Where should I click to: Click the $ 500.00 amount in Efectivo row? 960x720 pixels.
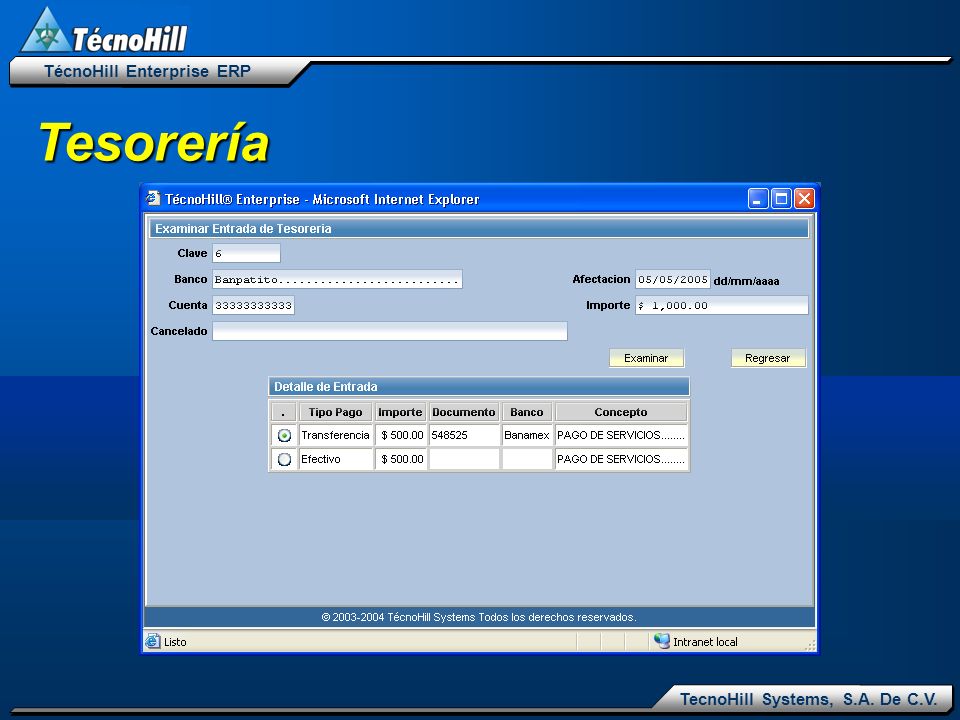402,459
